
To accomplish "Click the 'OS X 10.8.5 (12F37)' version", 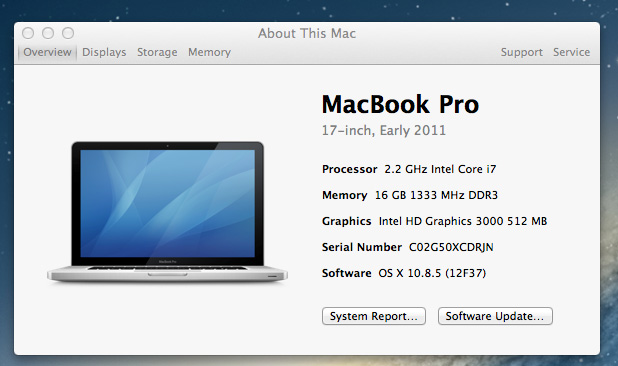I will coord(432,273).
